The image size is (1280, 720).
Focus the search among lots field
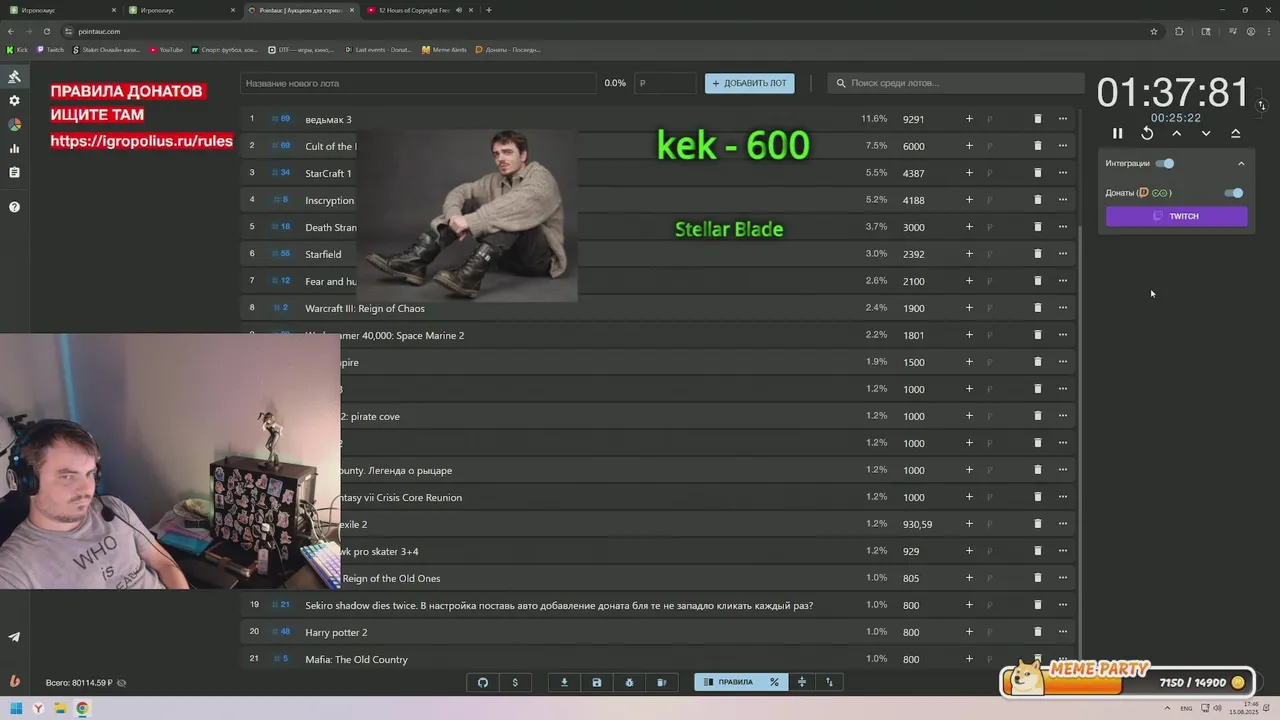(955, 83)
